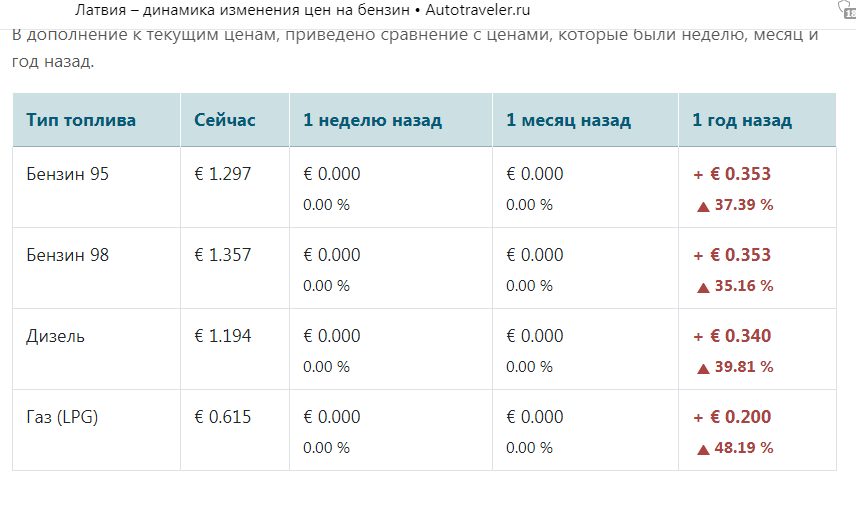Select the 'Сейчас' column header

tap(224, 120)
